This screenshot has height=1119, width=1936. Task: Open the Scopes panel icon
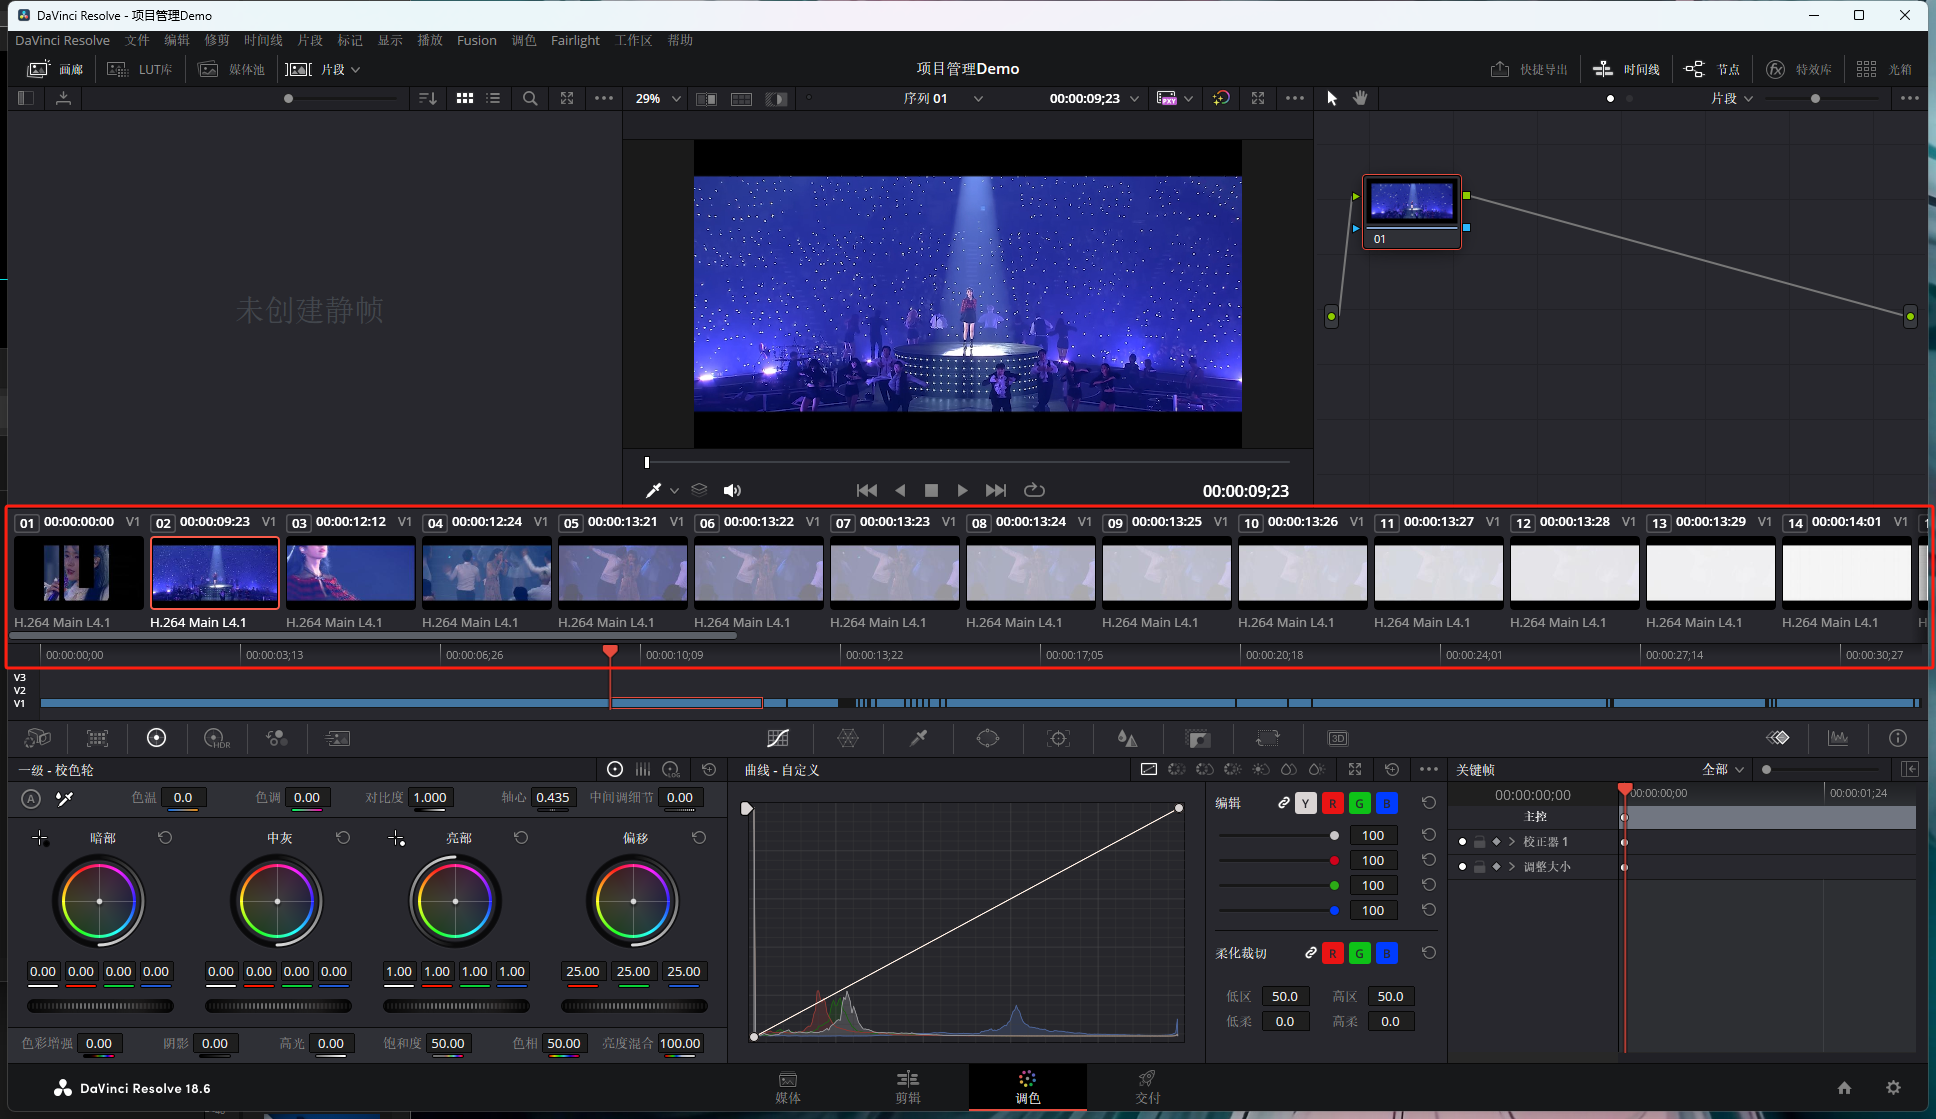click(1838, 738)
